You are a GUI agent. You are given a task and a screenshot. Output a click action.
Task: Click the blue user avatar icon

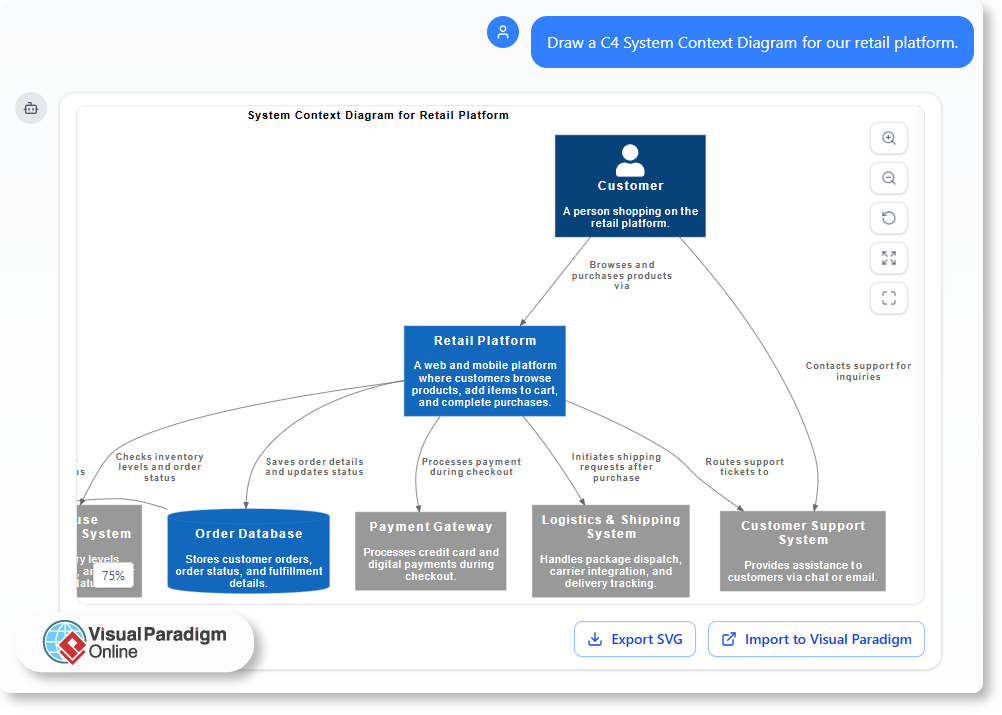(x=503, y=32)
